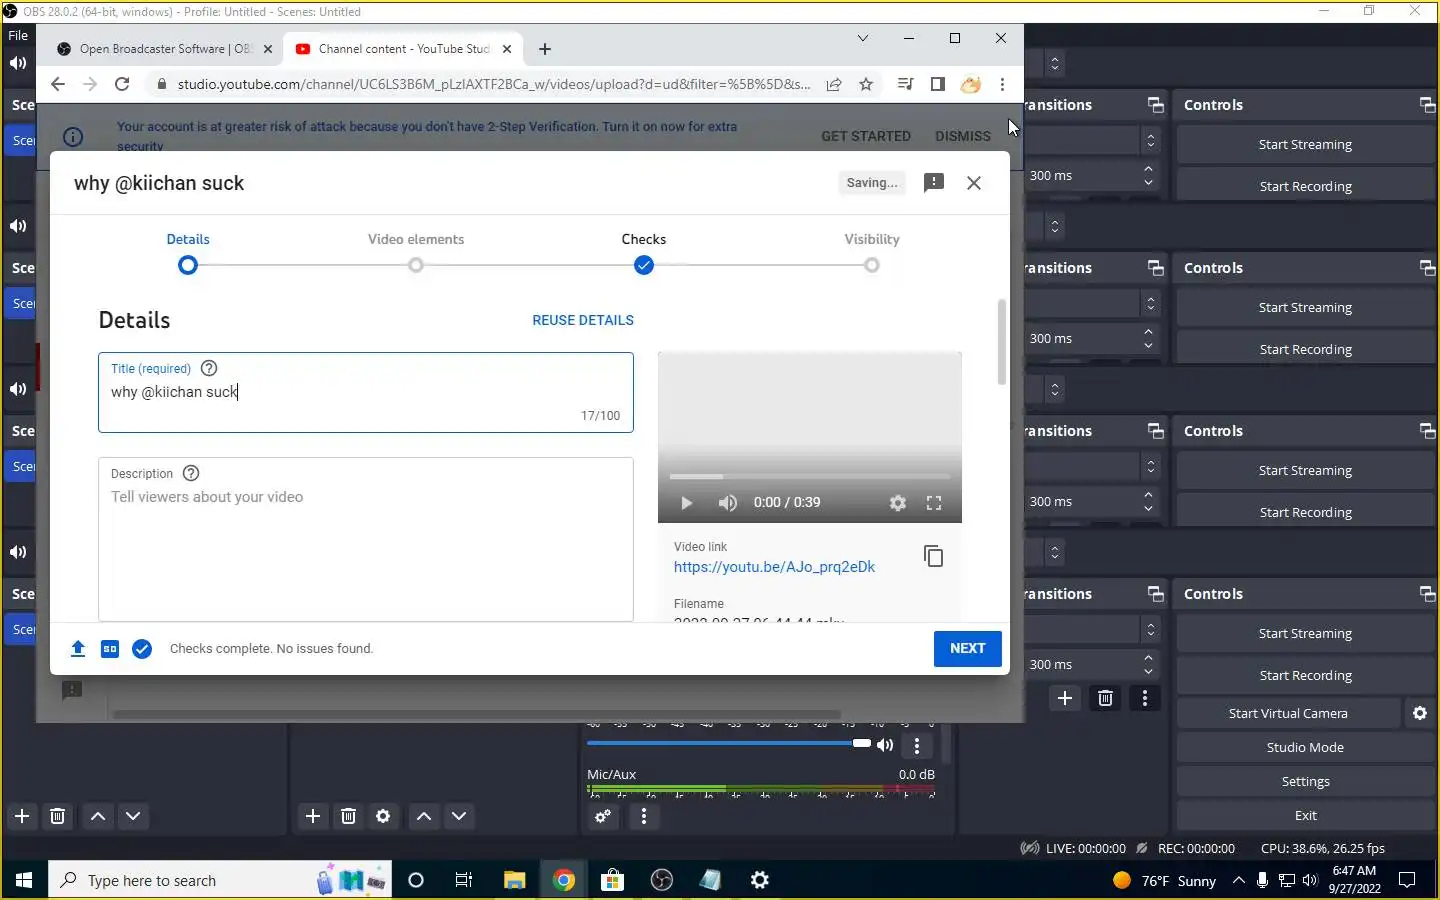Screen dimensions: 1440x900
Task: Send feedback icon next to Saving label
Action: [x=933, y=183]
